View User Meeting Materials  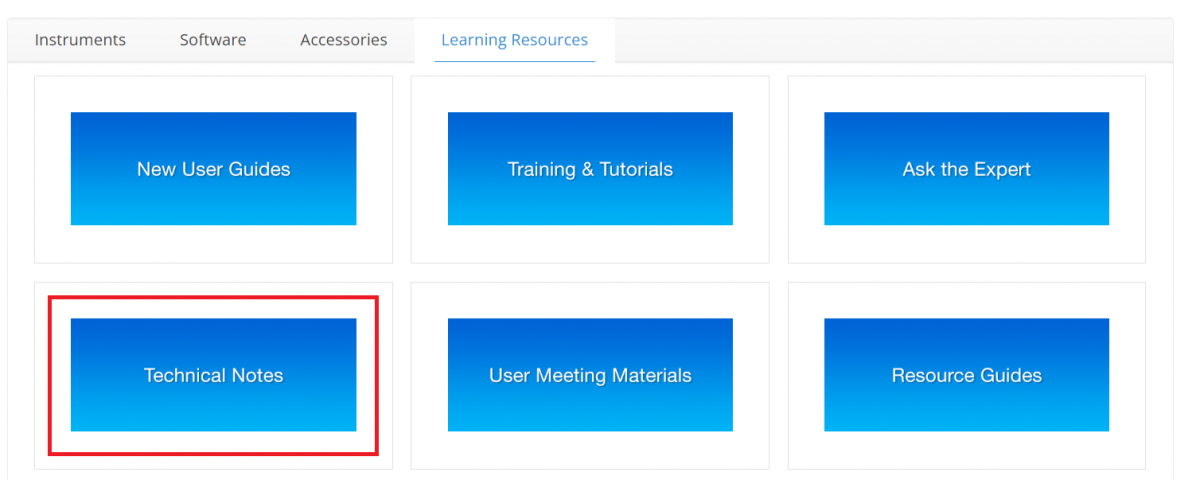590,375
